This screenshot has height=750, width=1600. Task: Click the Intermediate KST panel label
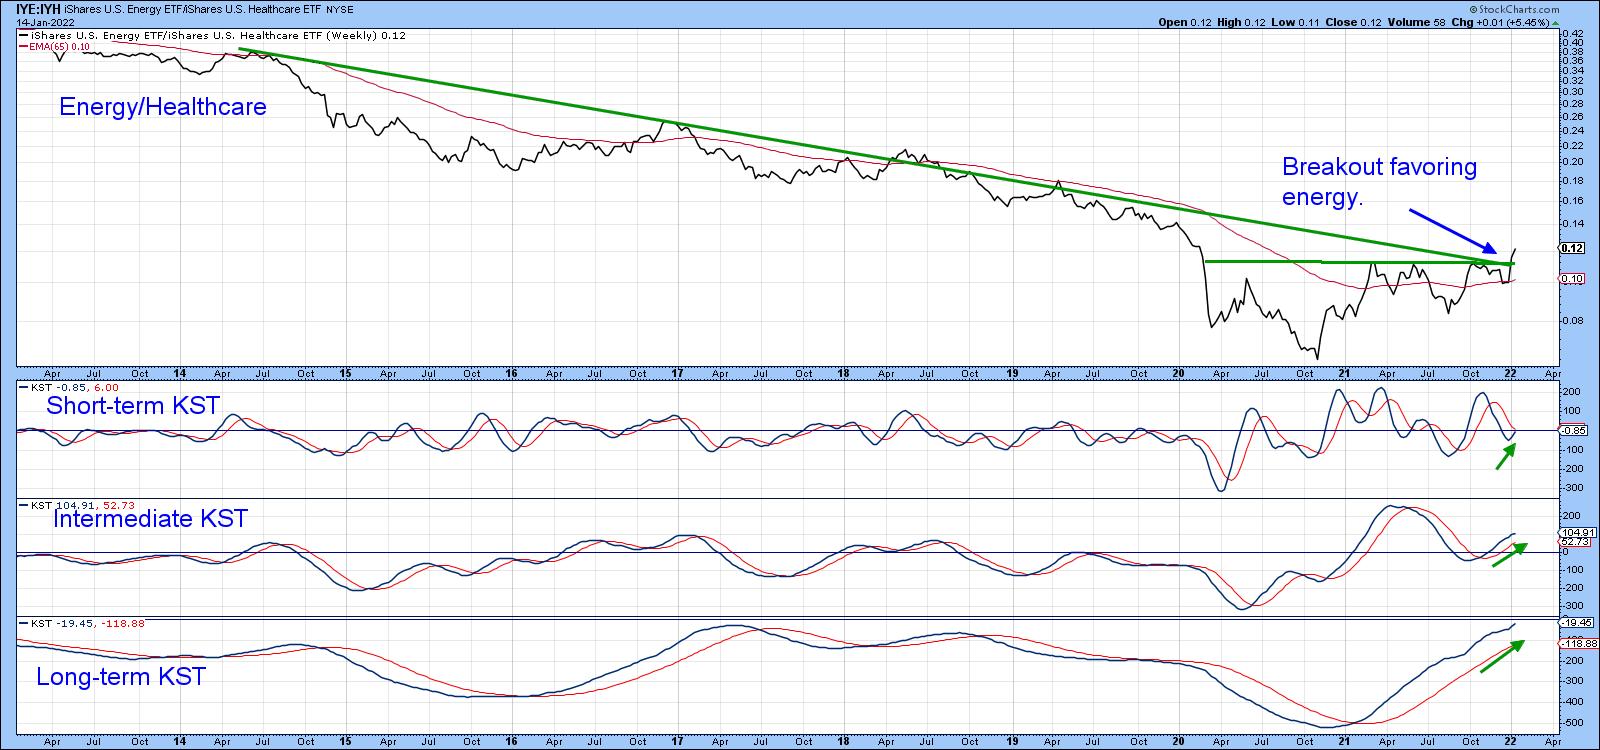[149, 518]
